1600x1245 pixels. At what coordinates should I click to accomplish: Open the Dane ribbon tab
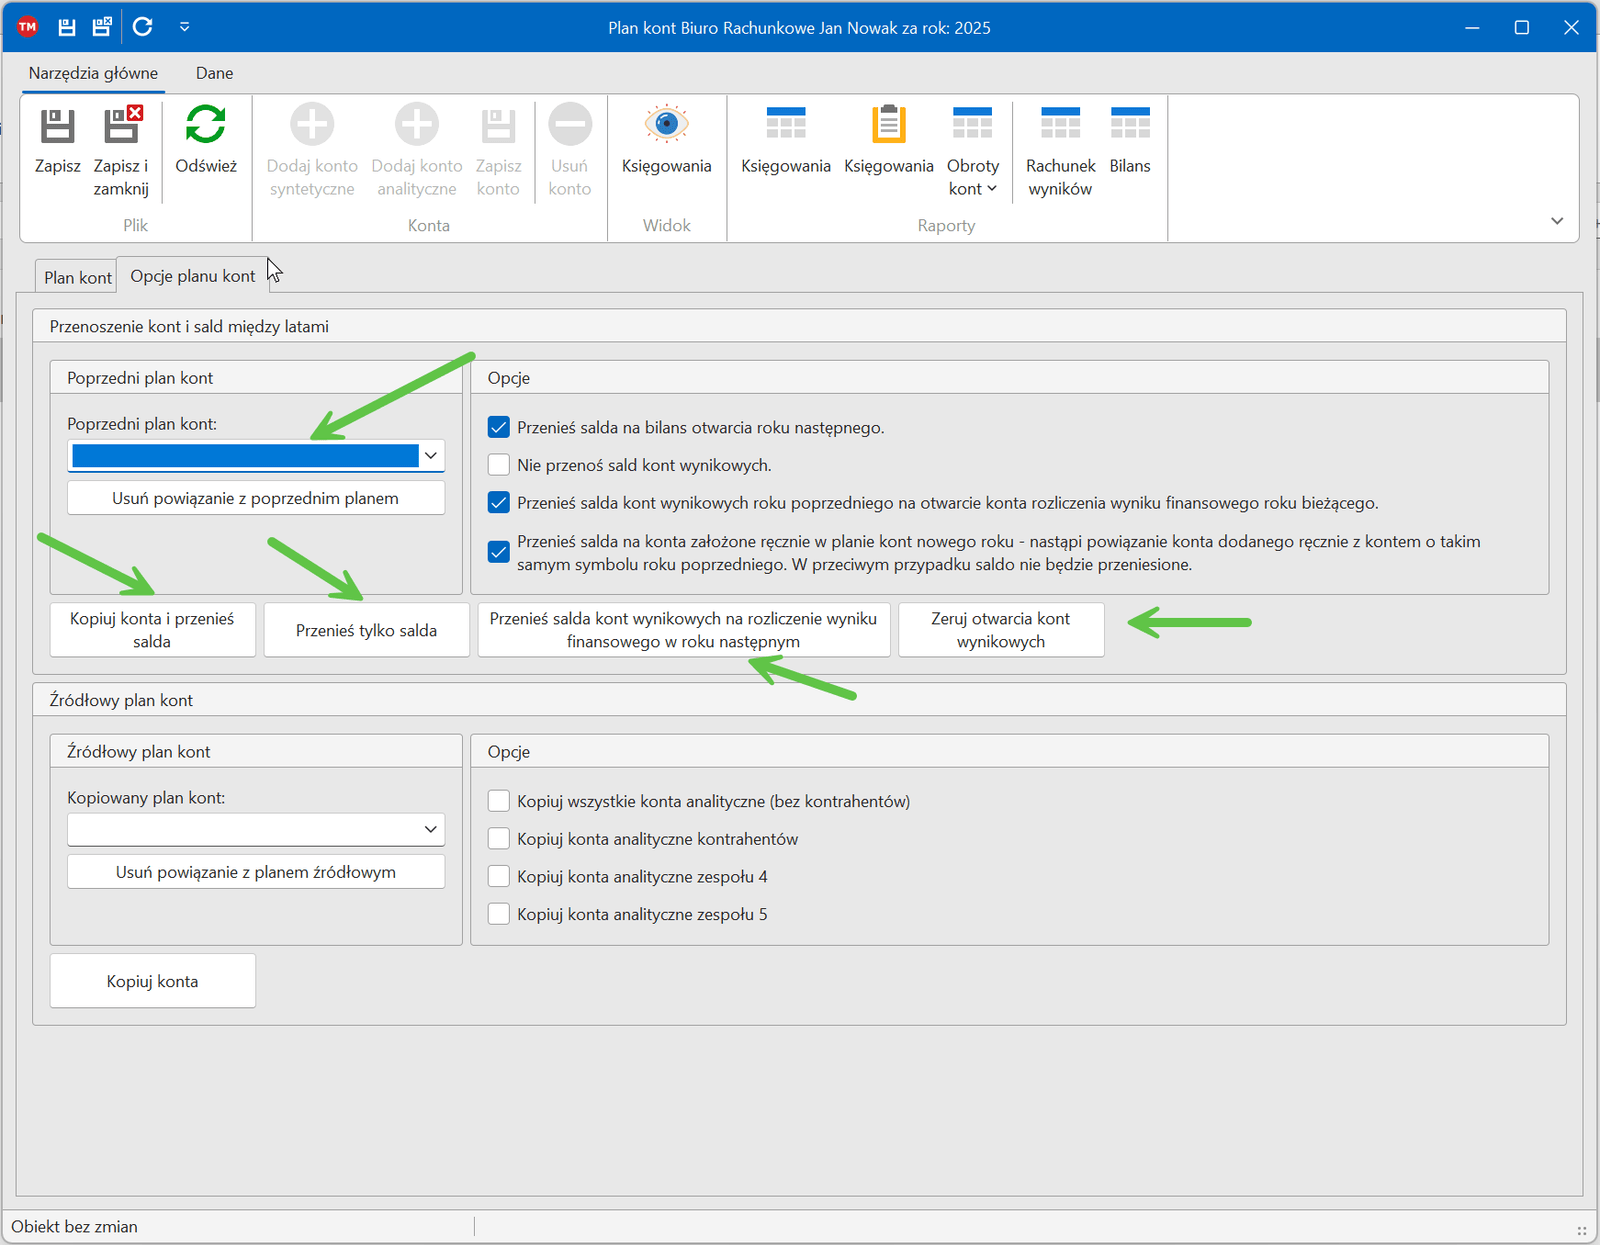coord(214,73)
